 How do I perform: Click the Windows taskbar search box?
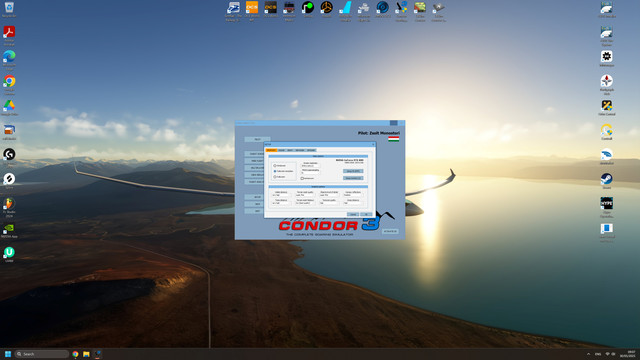(x=42, y=354)
